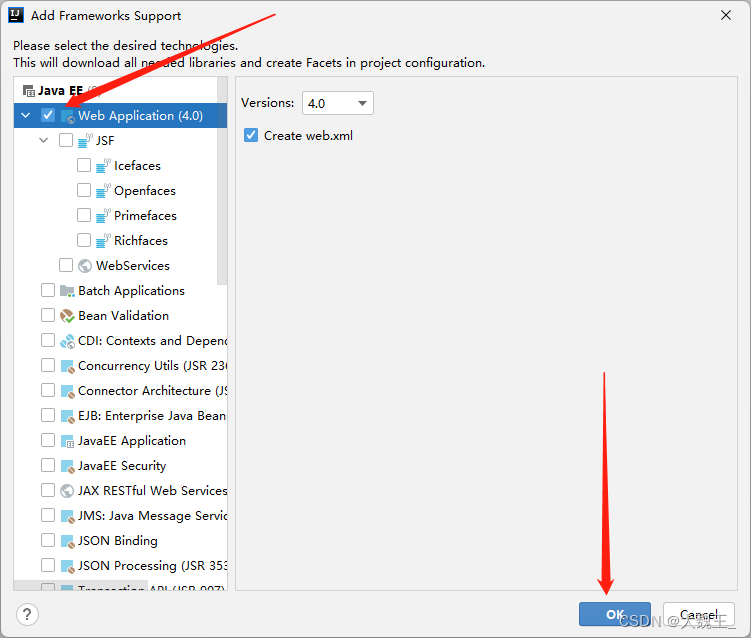
Task: Open the Versions dropdown
Action: click(338, 103)
